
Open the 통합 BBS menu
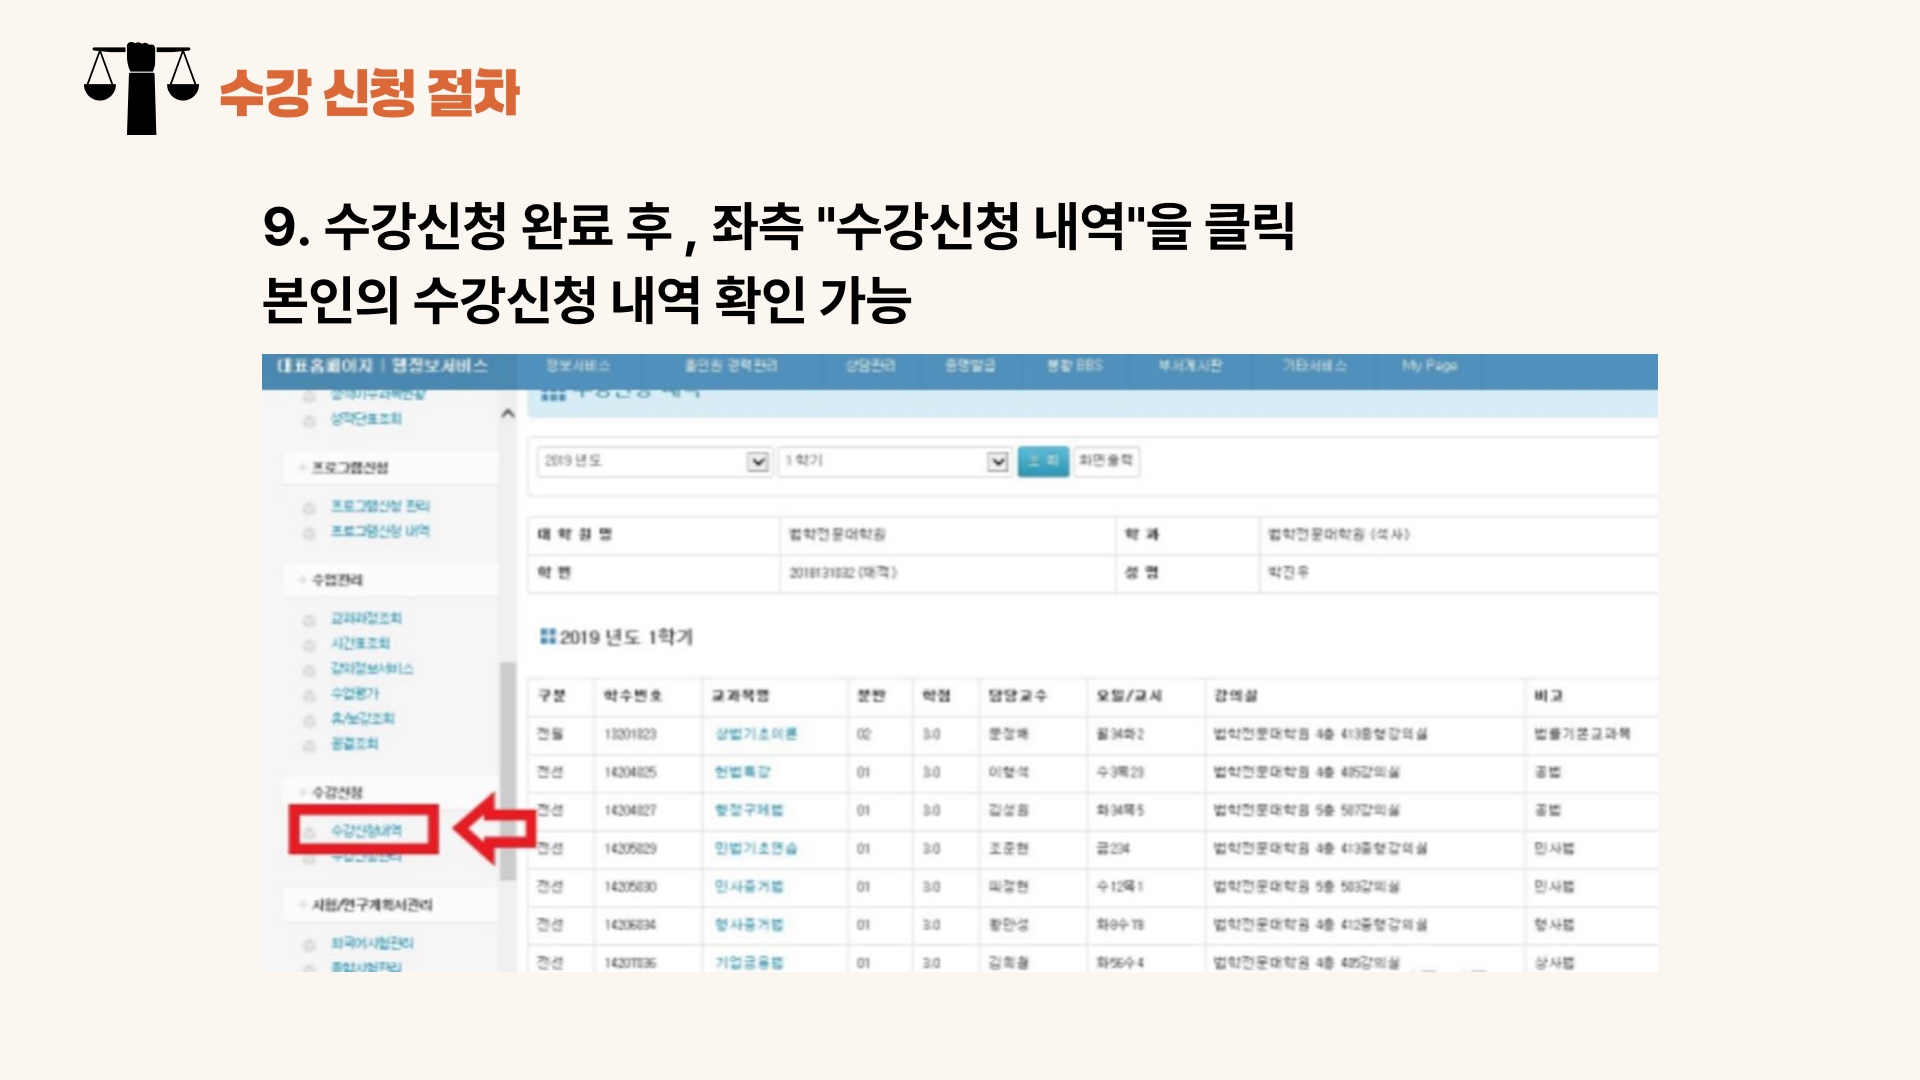tap(1074, 366)
